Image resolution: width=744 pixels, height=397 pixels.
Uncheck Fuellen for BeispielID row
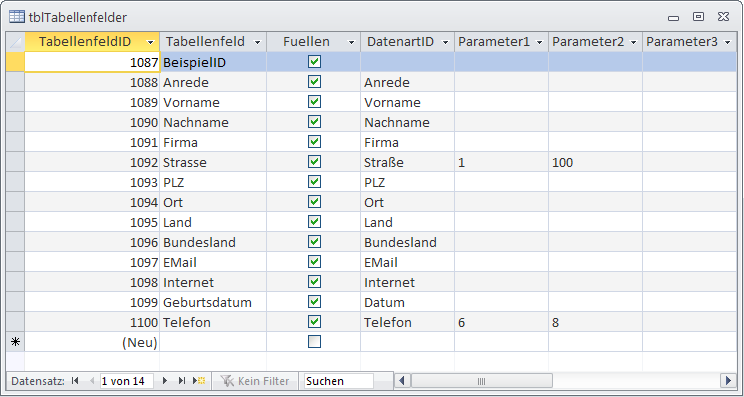click(x=314, y=62)
